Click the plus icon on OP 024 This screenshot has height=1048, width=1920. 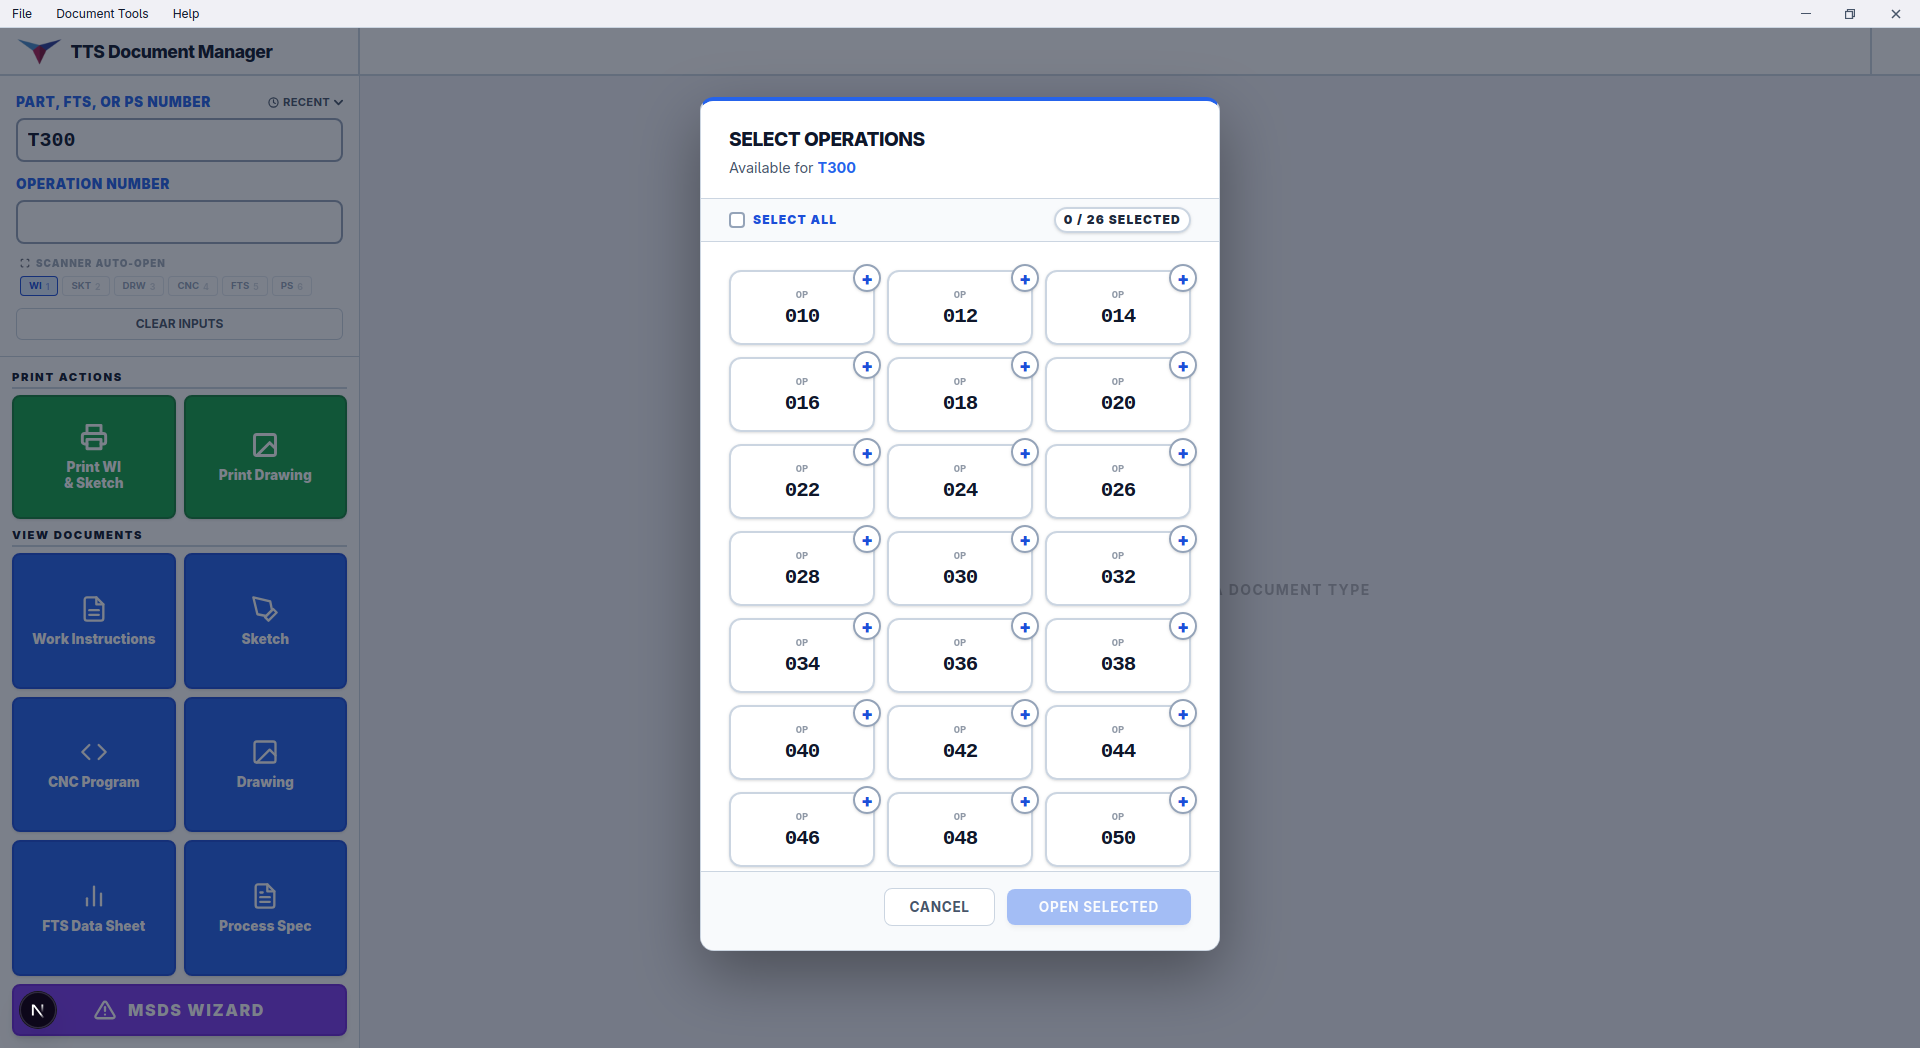[x=1025, y=453]
